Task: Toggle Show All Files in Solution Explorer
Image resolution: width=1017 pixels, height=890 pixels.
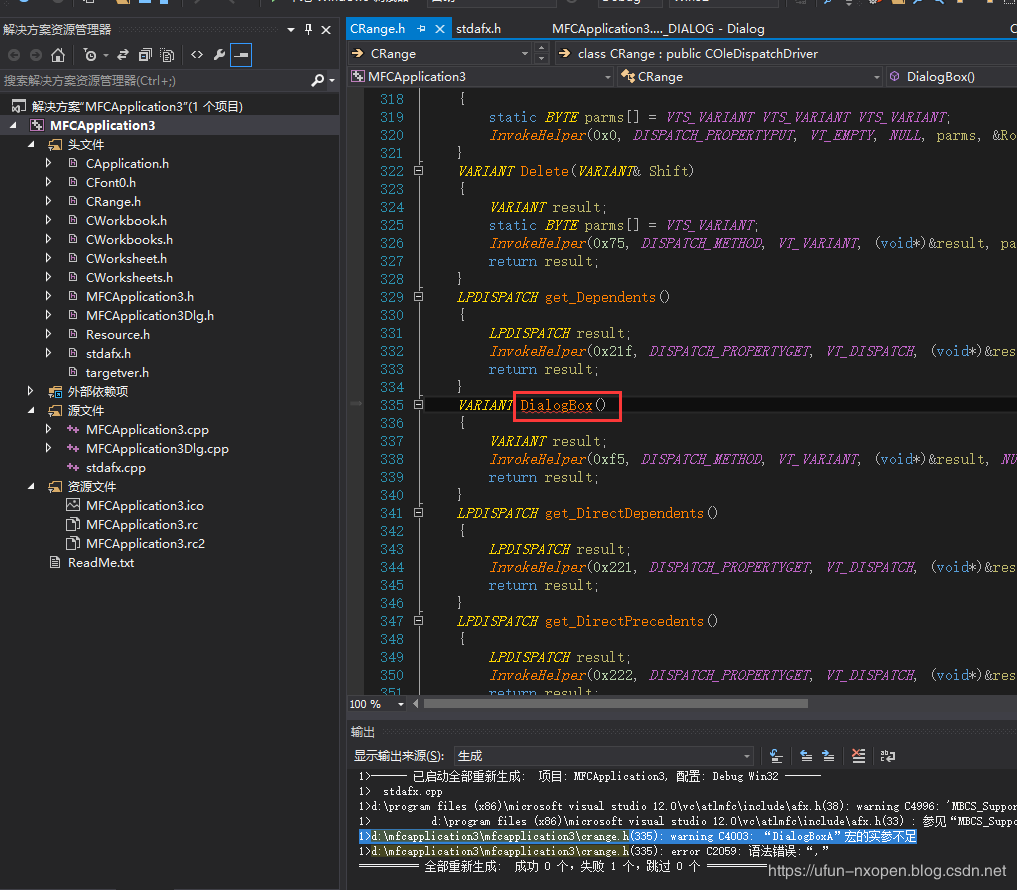Action: 167,55
